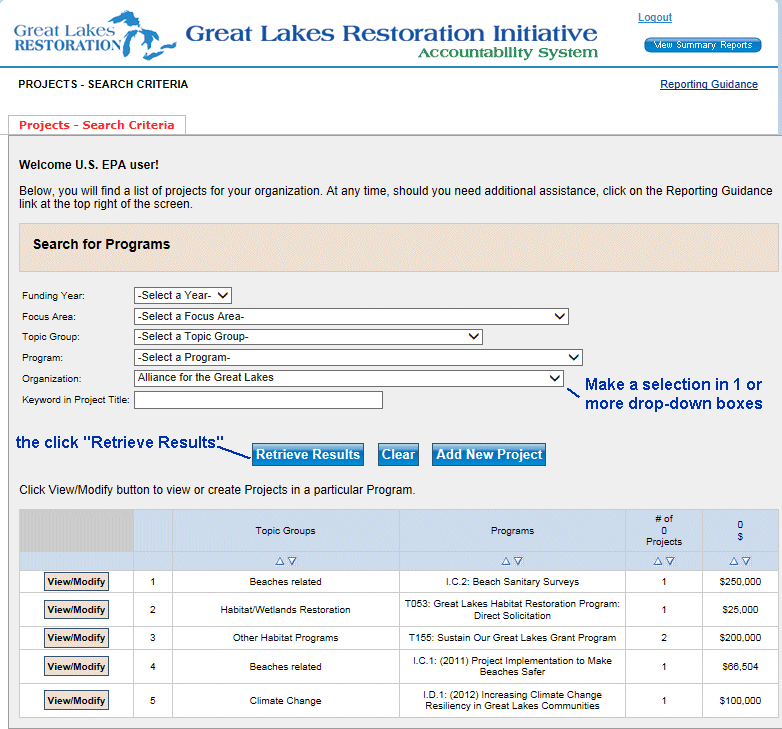Click the 'T053: Great Lakes Habitat Restoration Program' cell

(512, 609)
